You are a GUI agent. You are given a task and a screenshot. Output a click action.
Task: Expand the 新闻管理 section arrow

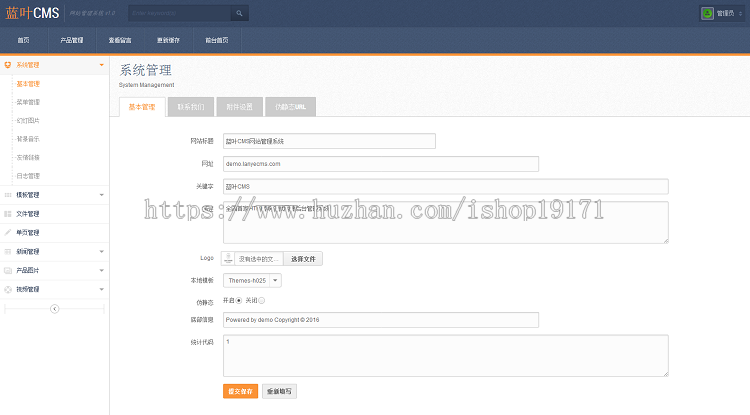101,251
